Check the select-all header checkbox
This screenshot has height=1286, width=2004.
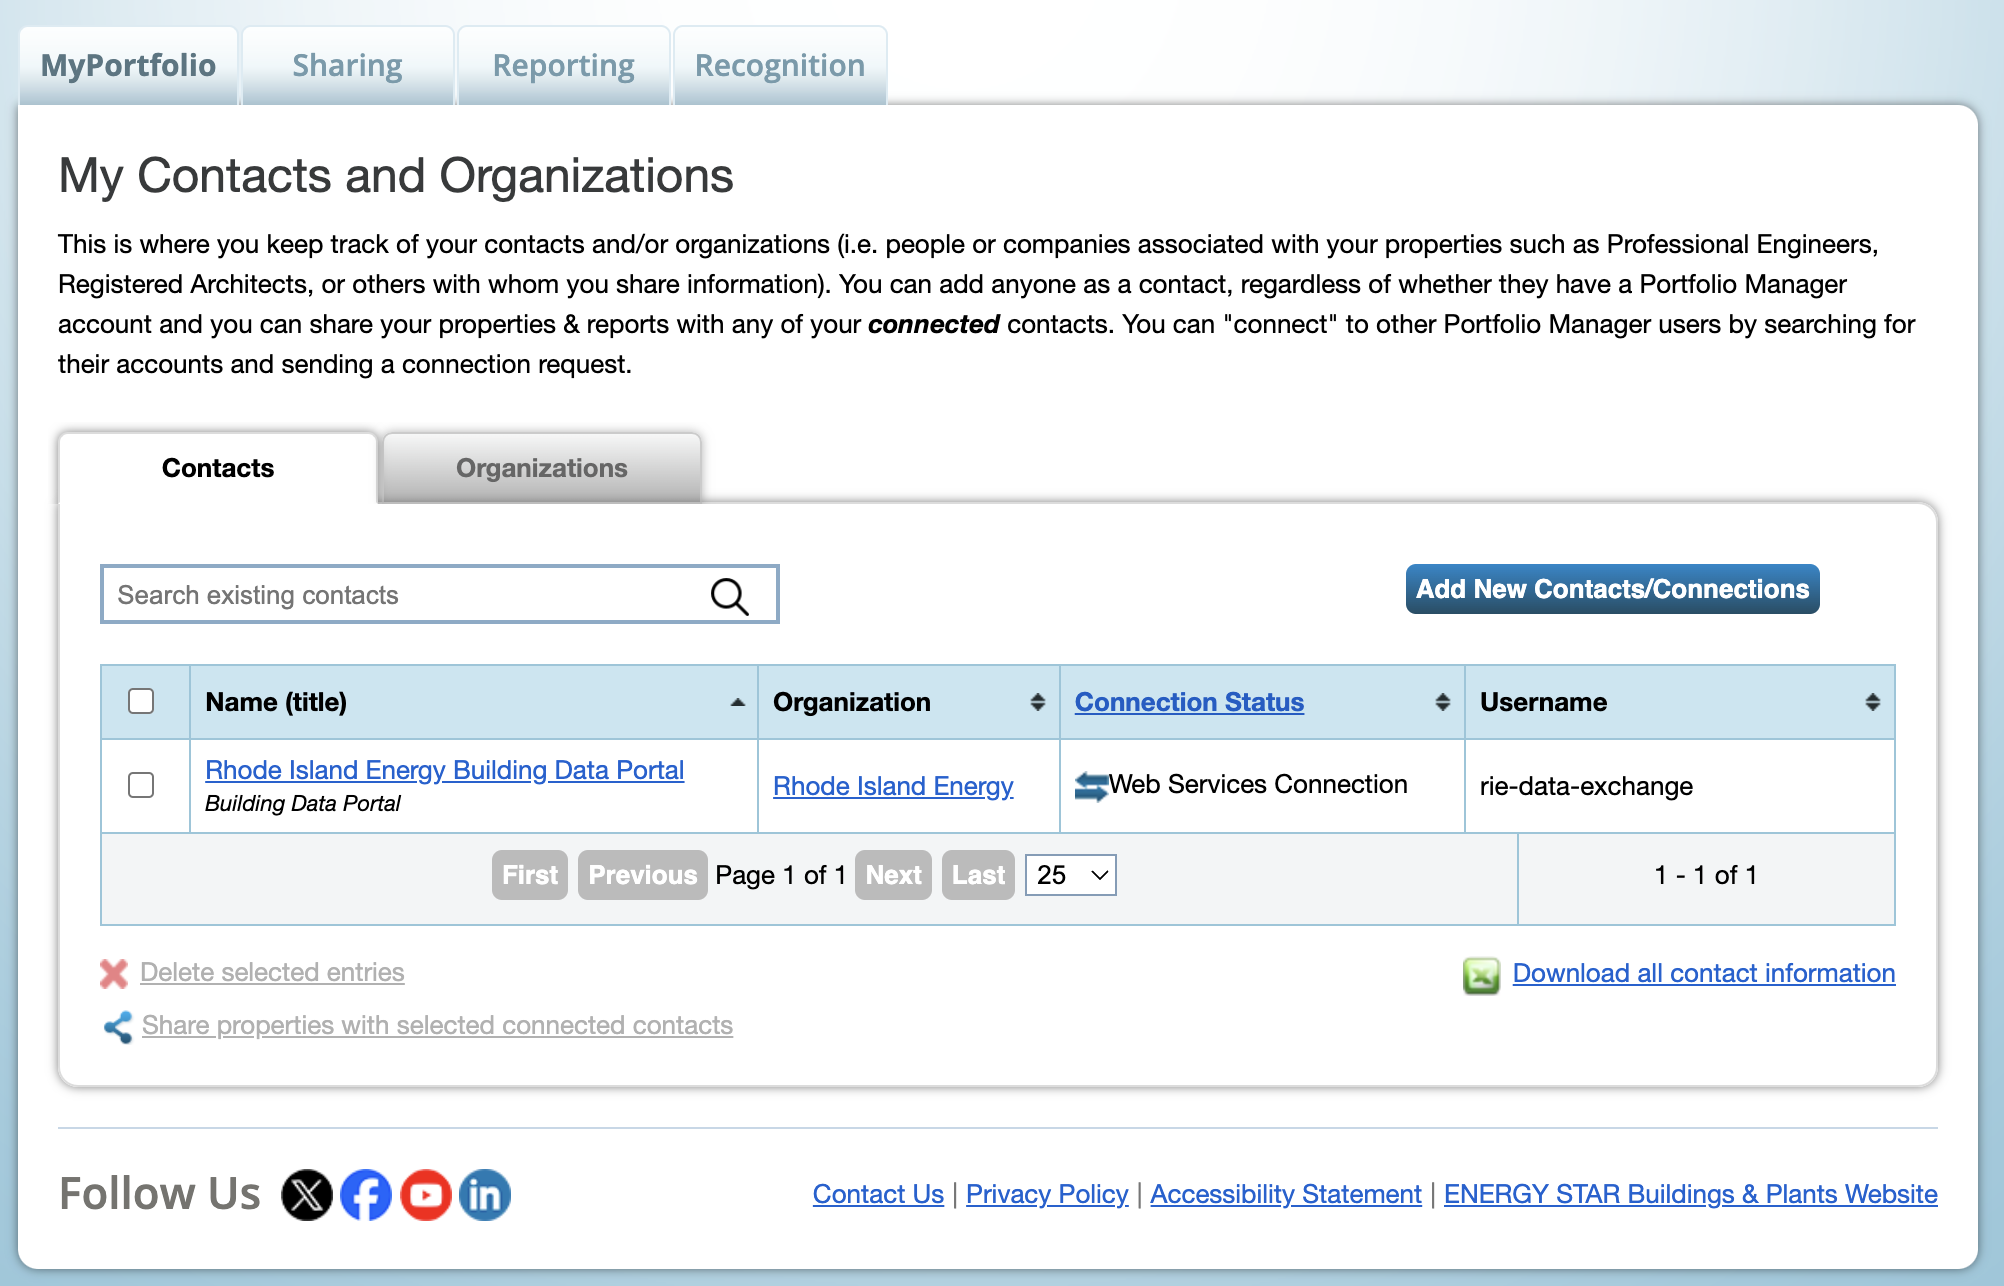point(141,701)
